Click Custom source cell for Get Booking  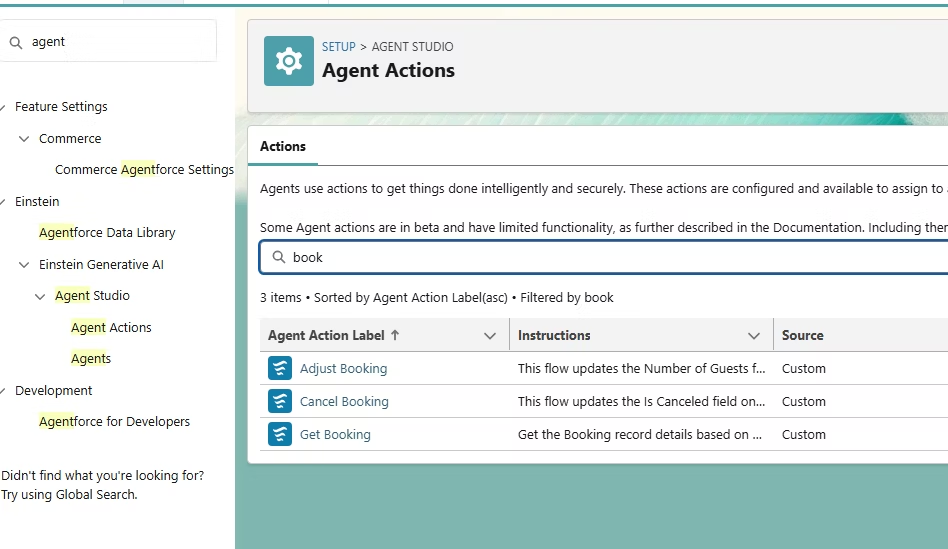pyautogui.click(x=804, y=434)
